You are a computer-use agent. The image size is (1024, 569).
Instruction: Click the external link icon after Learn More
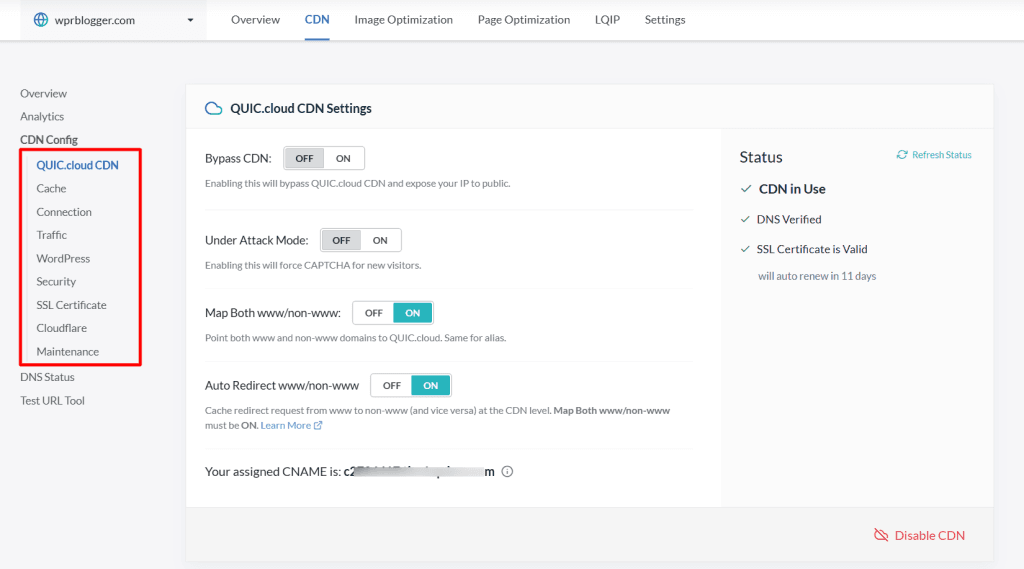pyautogui.click(x=318, y=425)
